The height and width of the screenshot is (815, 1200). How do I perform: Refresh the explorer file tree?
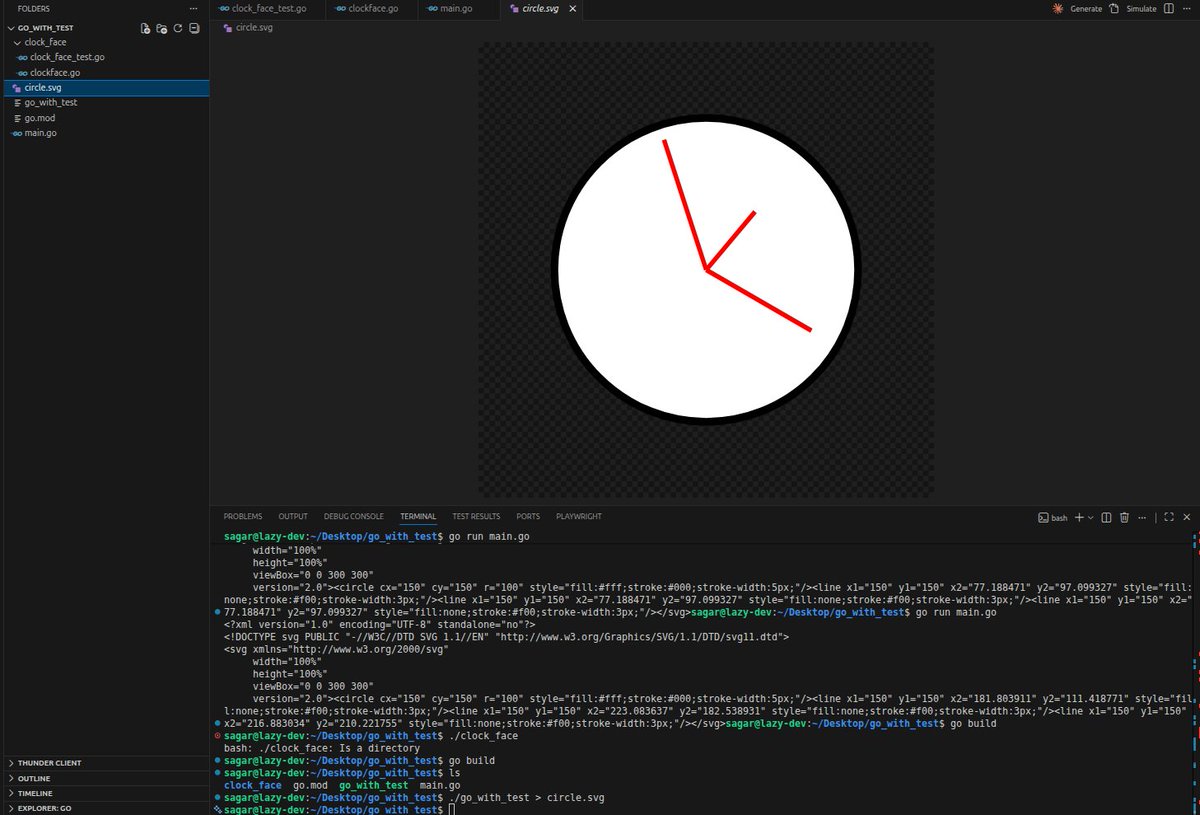tap(178, 28)
